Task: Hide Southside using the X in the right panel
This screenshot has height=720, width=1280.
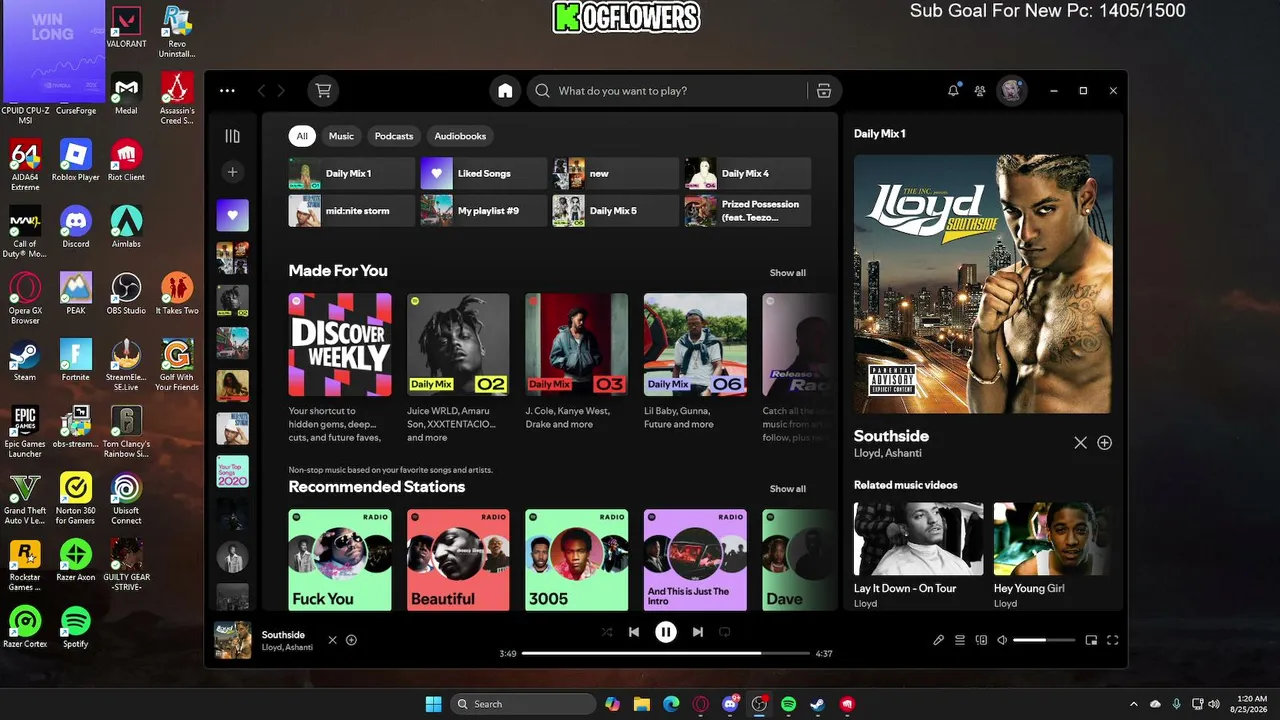Action: 1080,443
